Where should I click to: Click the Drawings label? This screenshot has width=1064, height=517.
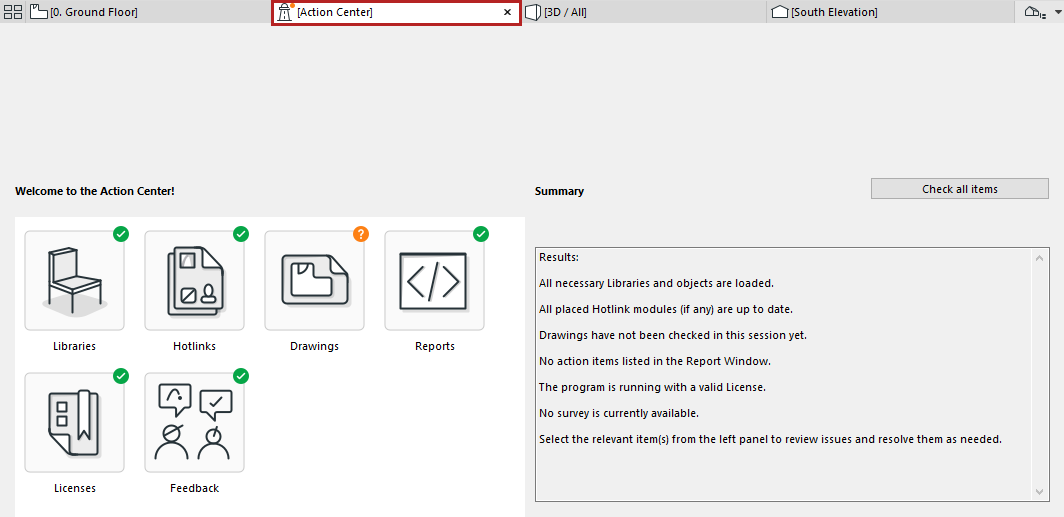pyautogui.click(x=314, y=346)
